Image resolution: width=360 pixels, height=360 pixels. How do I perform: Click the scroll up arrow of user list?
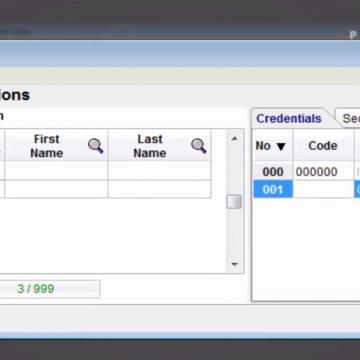[234, 138]
